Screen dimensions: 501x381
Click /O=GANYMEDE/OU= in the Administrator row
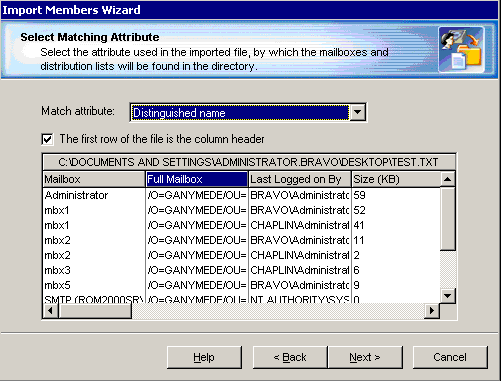coord(197,195)
